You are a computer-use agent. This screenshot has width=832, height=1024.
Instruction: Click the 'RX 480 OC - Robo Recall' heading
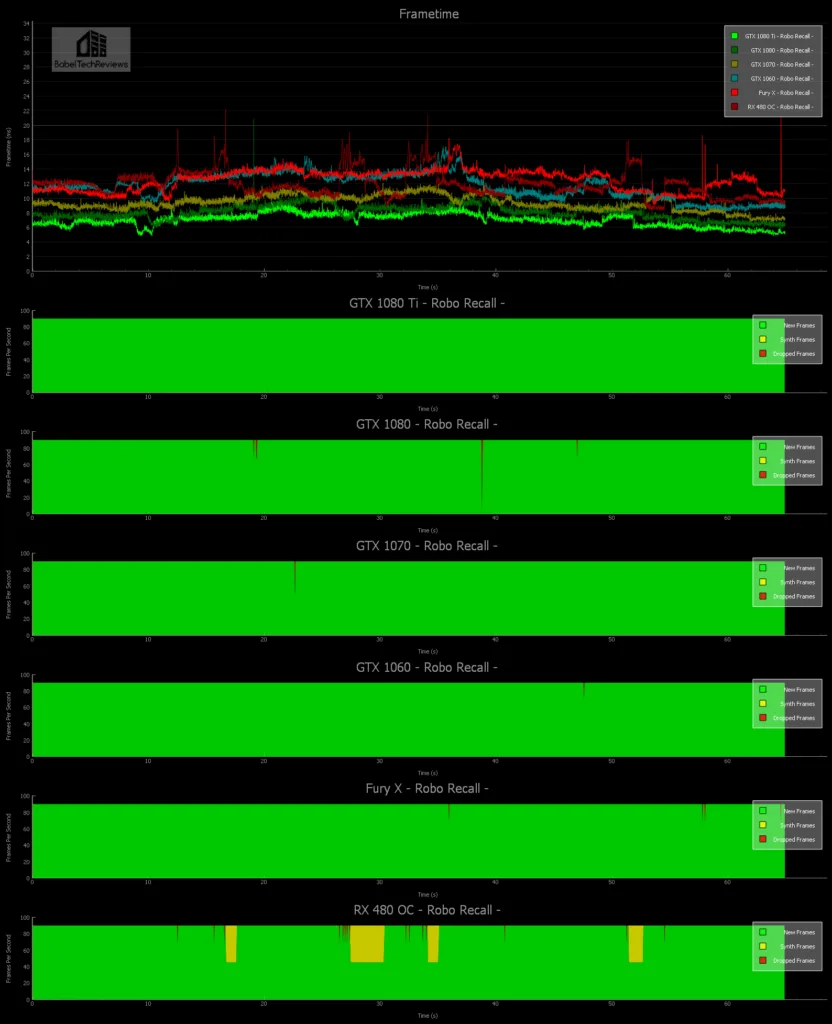pyautogui.click(x=426, y=909)
